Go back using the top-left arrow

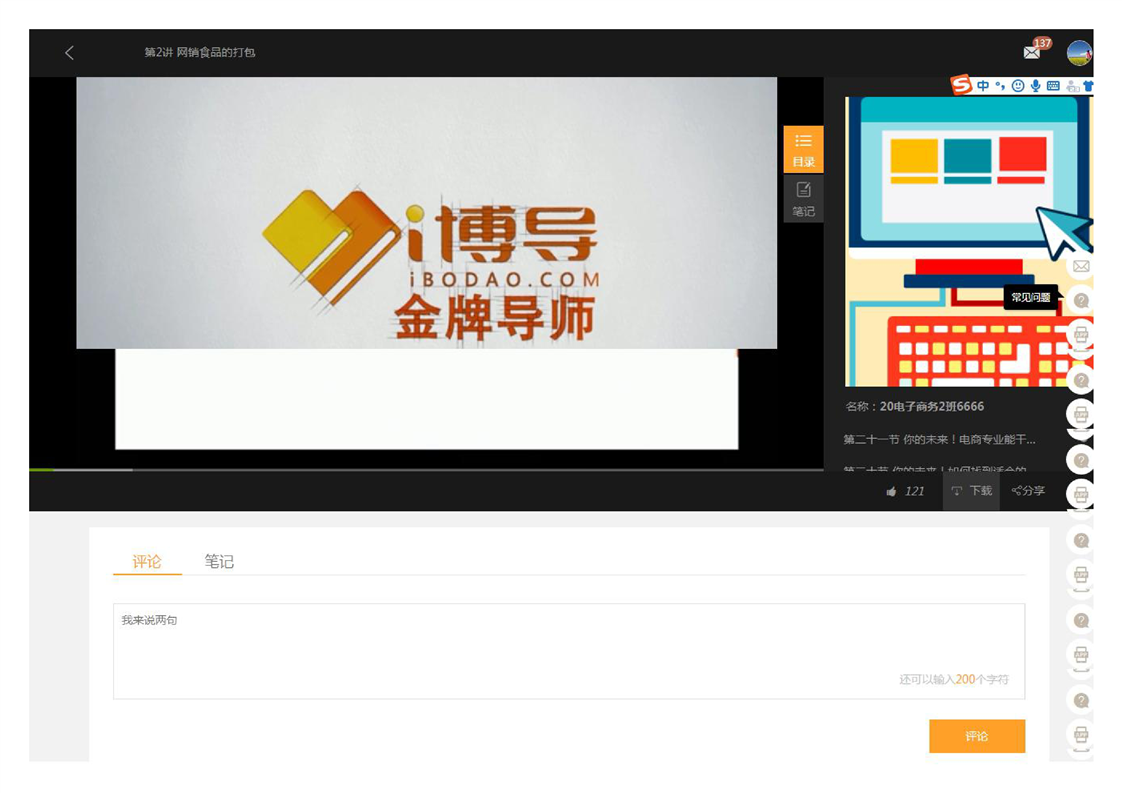click(x=69, y=53)
